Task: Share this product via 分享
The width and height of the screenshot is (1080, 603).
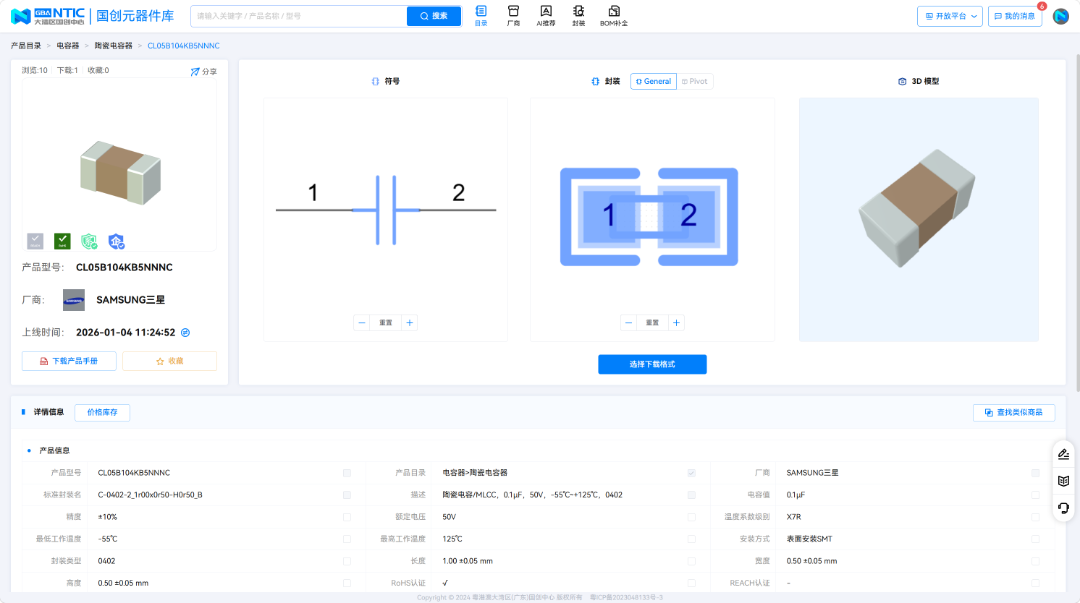Action: [204, 72]
